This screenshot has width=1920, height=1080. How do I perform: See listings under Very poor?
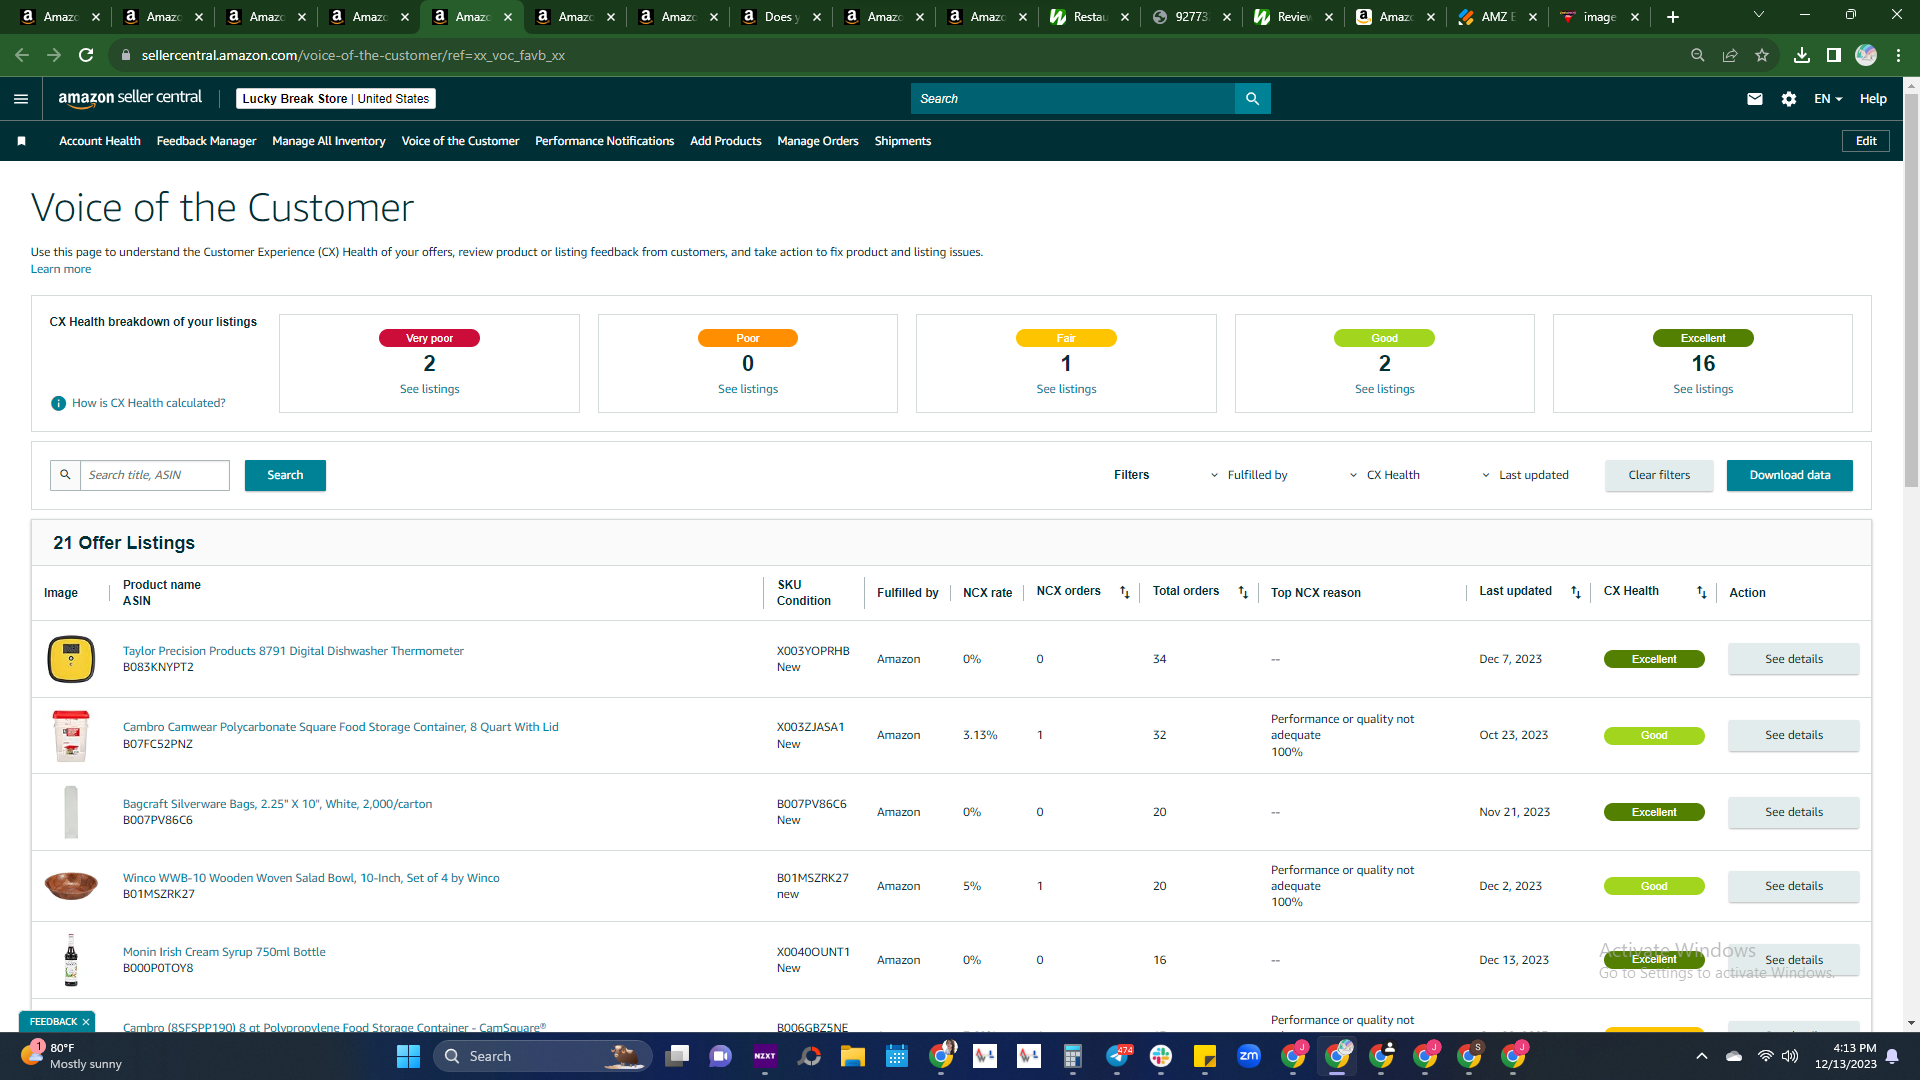click(430, 389)
